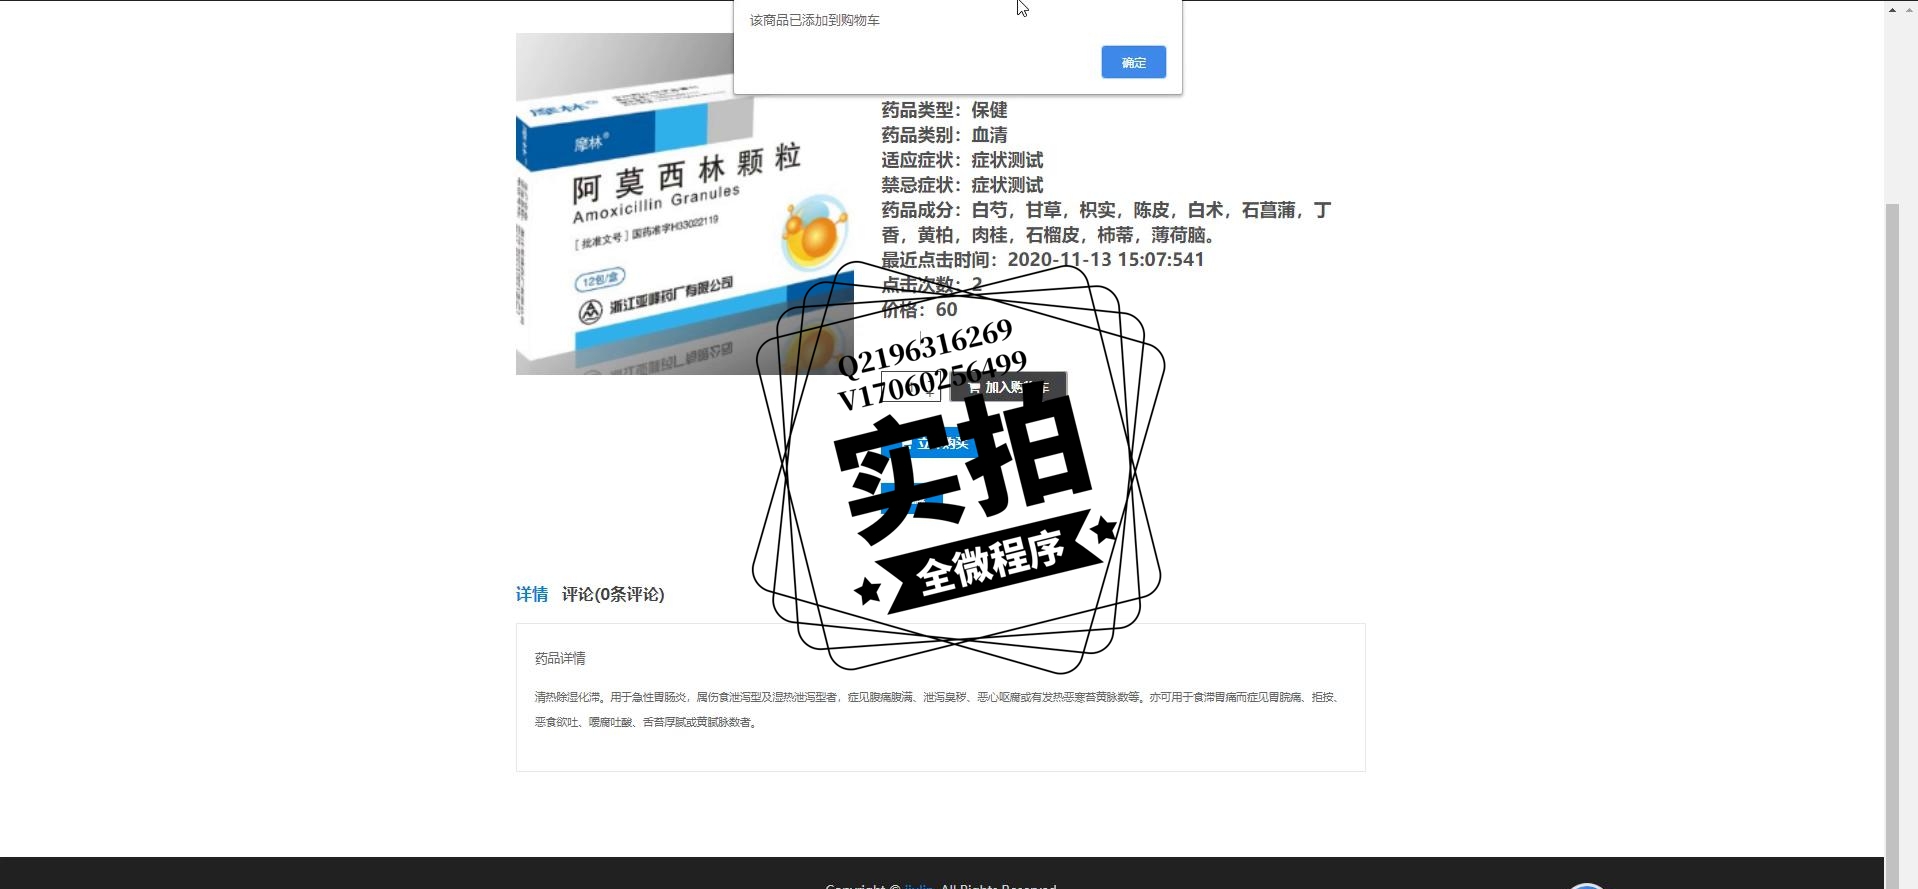Click the 加入购物车 add-to-cart button
The height and width of the screenshot is (889, 1918).
tap(1008, 387)
